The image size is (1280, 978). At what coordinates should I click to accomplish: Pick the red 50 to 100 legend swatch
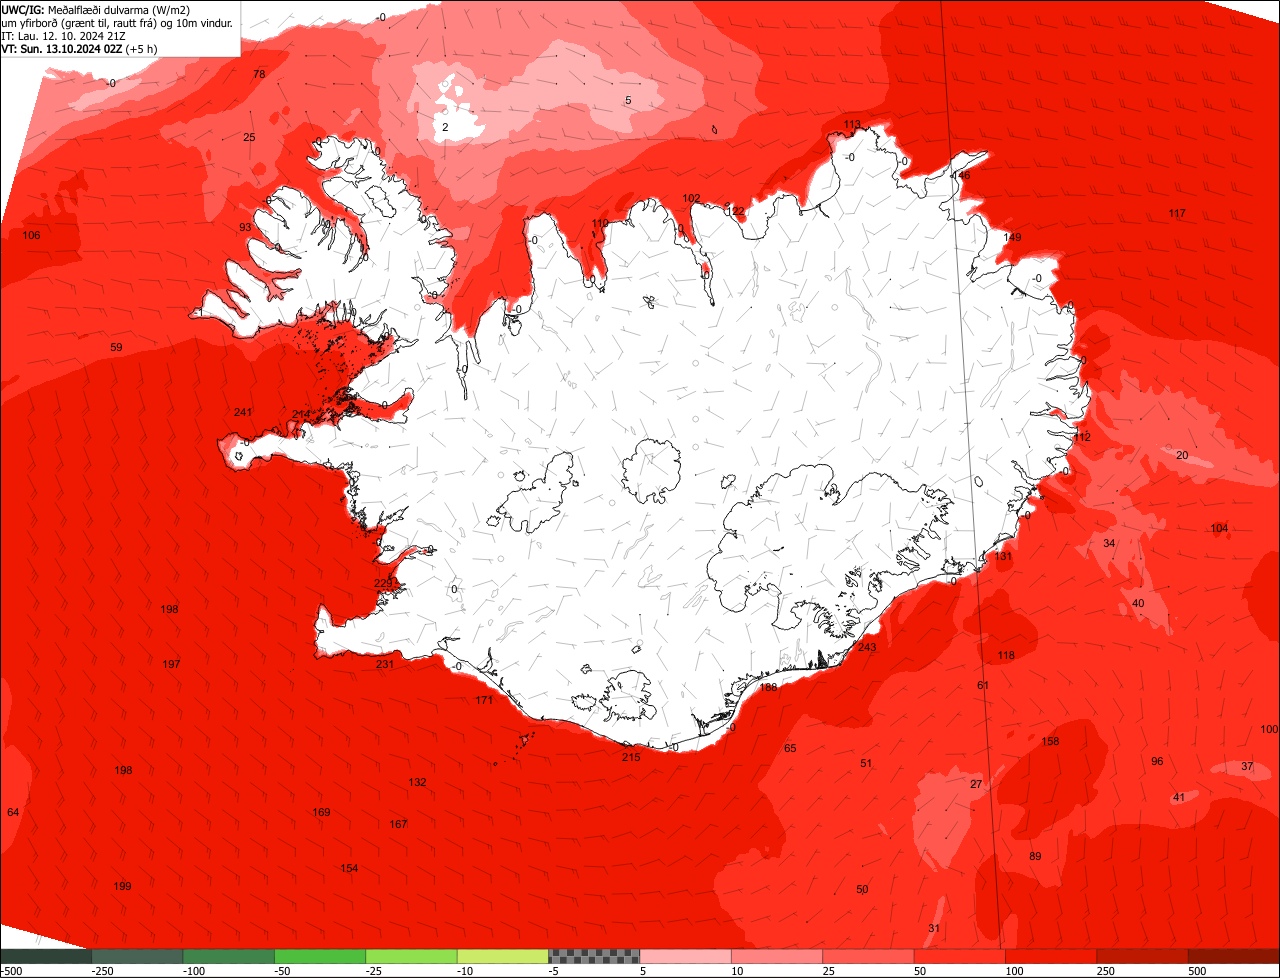[960, 956]
